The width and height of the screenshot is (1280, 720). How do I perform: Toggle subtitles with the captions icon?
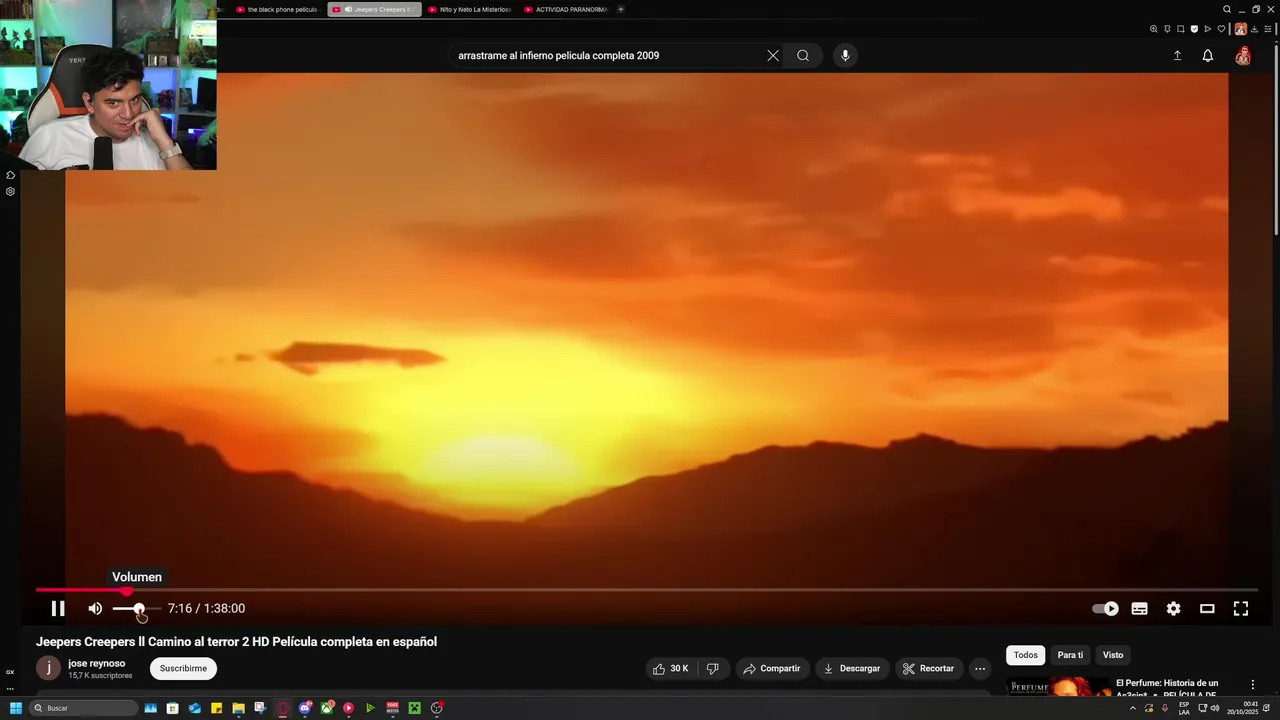(x=1139, y=608)
